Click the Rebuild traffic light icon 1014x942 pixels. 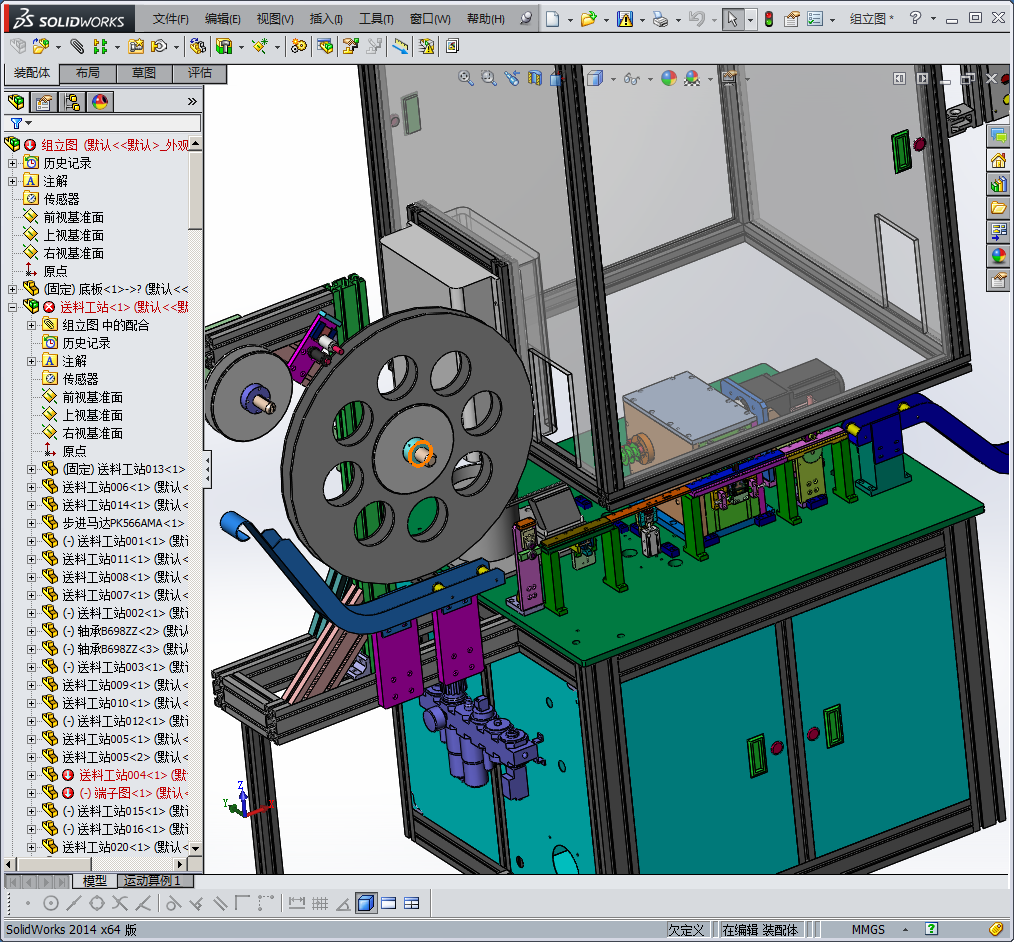(x=768, y=19)
